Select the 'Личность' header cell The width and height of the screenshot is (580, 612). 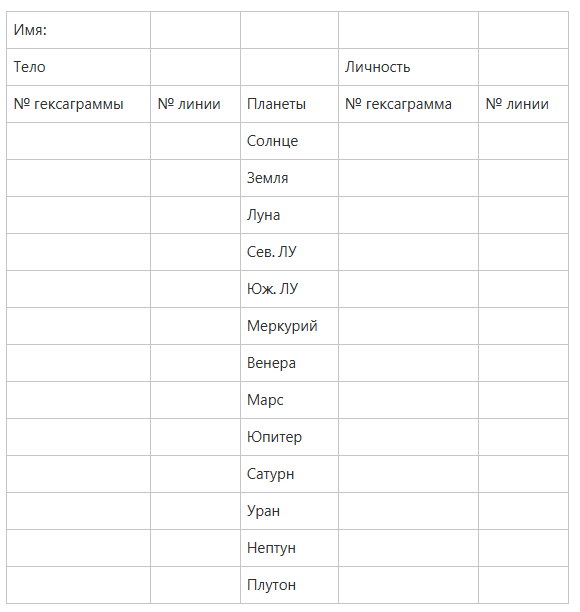(x=408, y=67)
